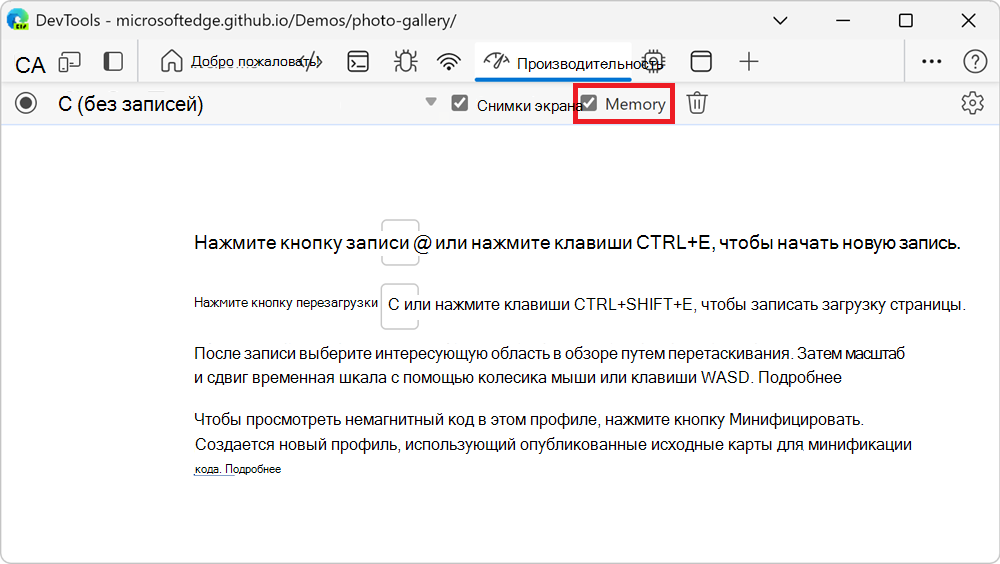Open the Memory chip tool icon
This screenshot has height=564, width=1000.
[654, 62]
